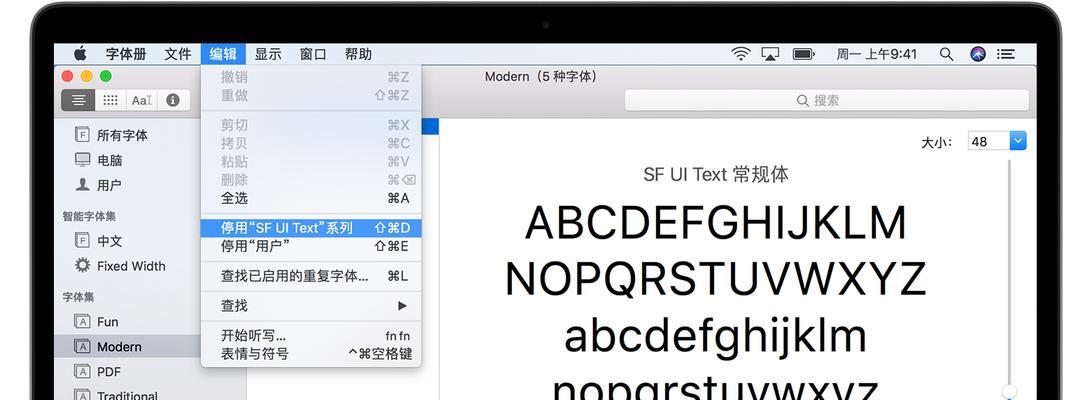Viewport: 1092px width, 400px height.
Task: Click the yellow minimize window button
Action: (x=86, y=76)
